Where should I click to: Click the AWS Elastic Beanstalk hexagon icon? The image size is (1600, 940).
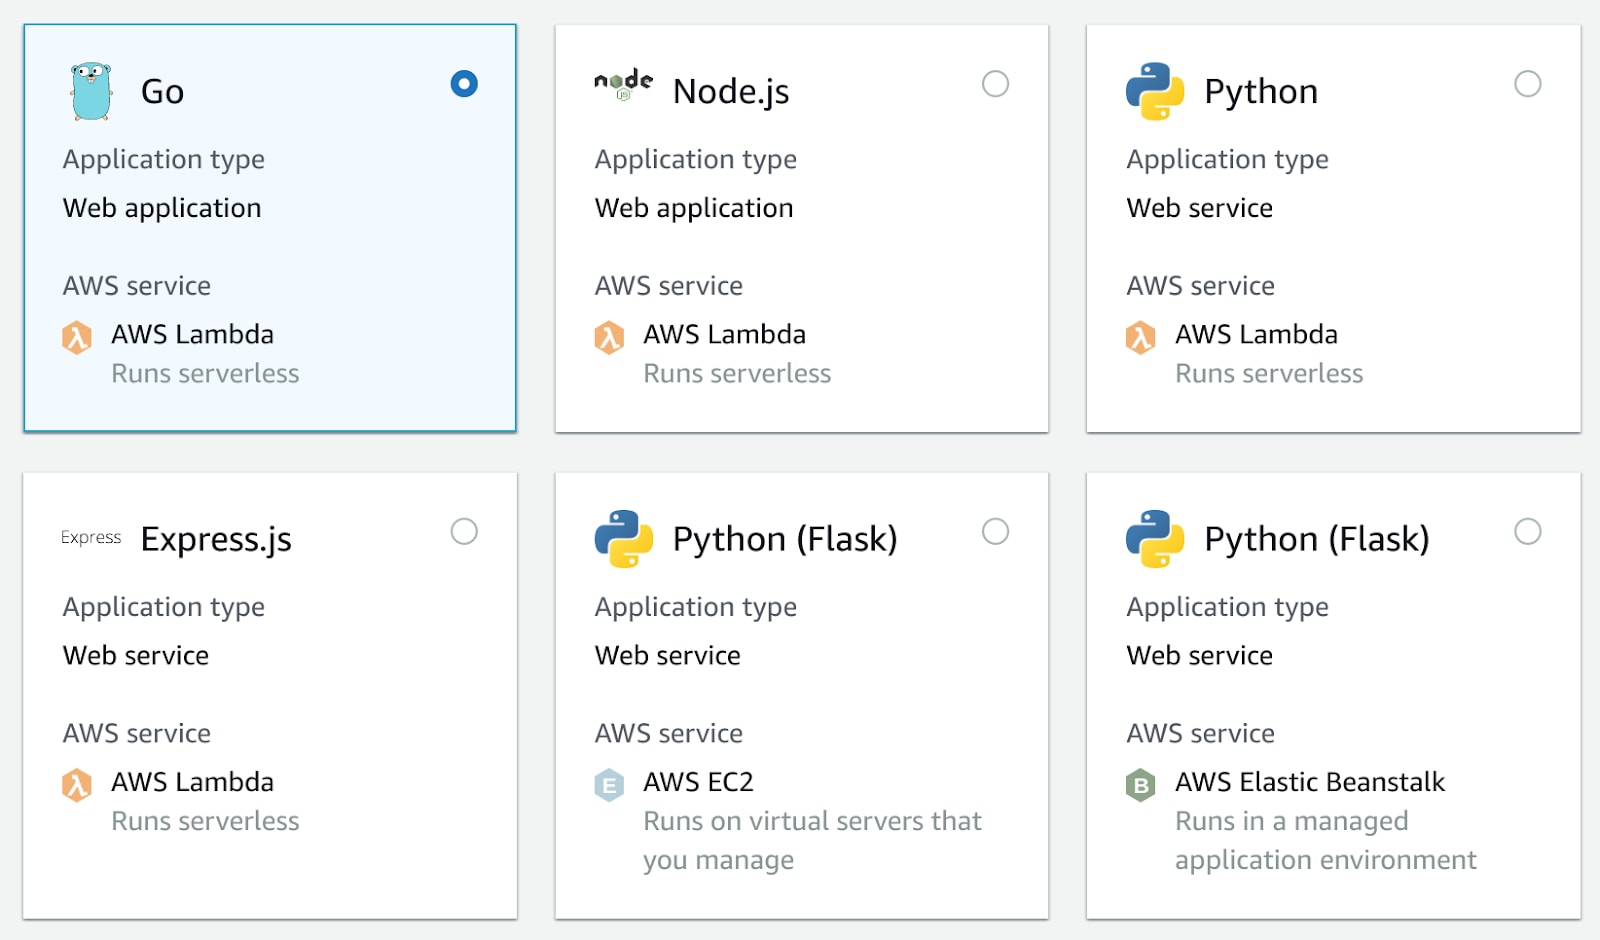click(1141, 785)
